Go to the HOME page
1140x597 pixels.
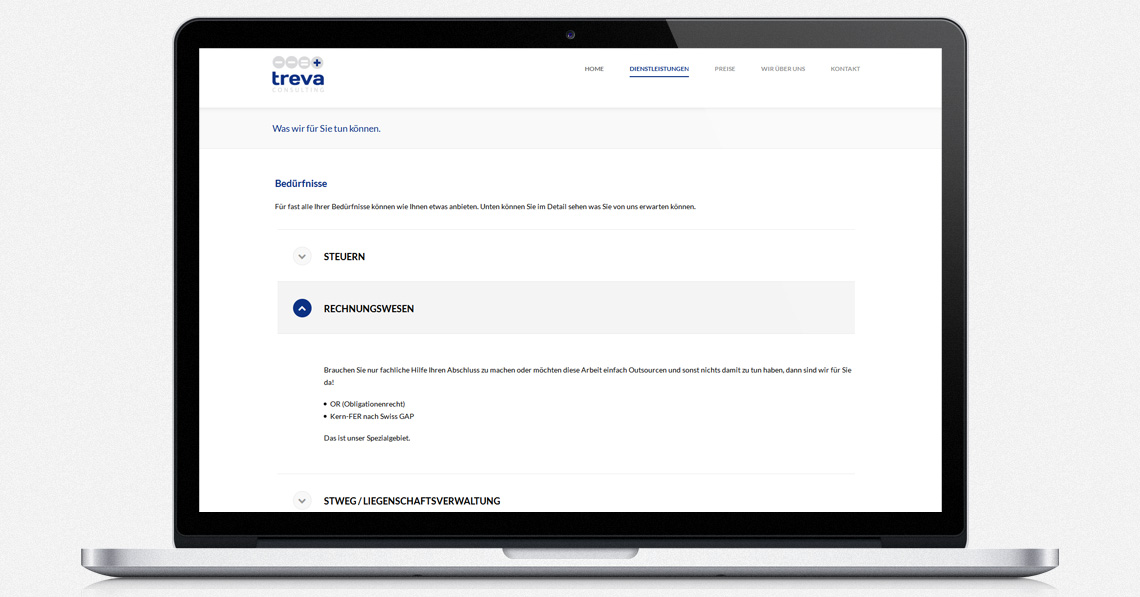(594, 69)
